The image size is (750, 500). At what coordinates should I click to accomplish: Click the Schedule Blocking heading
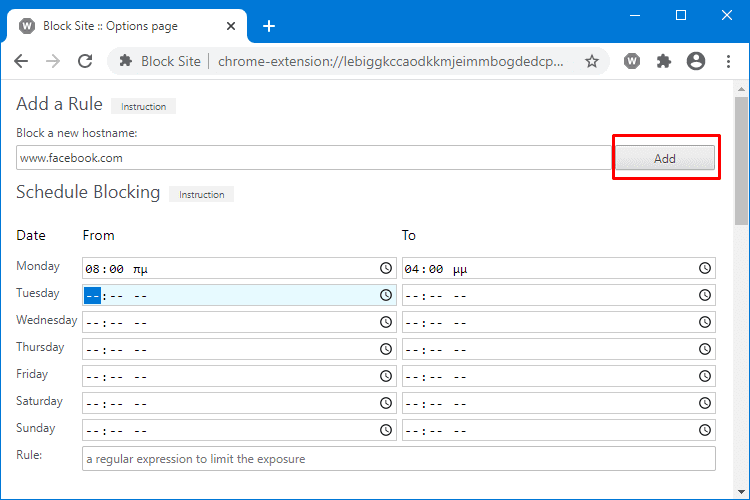88,192
